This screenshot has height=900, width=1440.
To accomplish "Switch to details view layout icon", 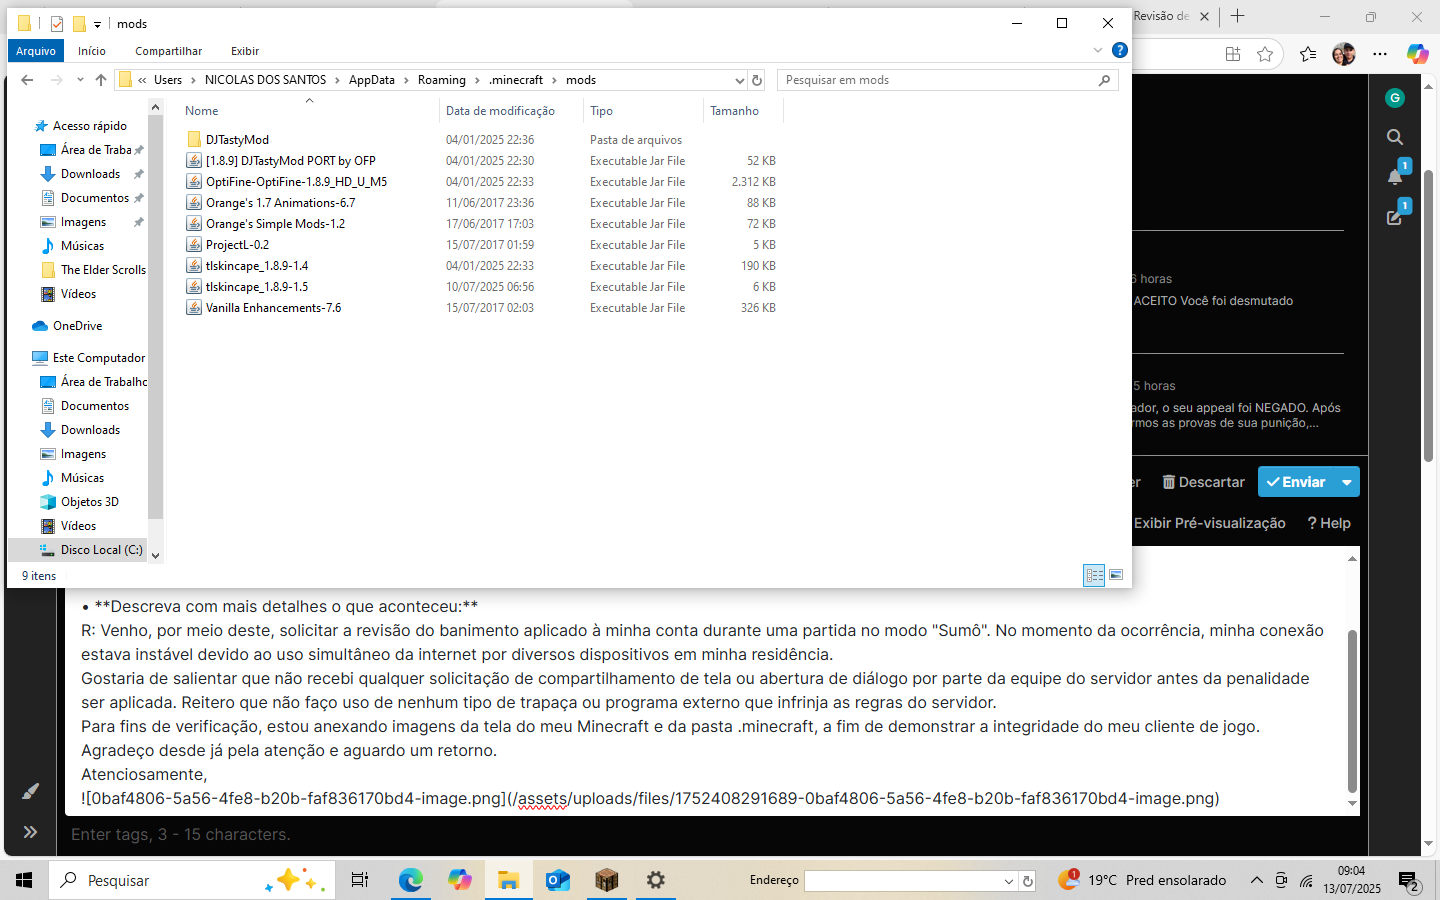I will [x=1094, y=575].
